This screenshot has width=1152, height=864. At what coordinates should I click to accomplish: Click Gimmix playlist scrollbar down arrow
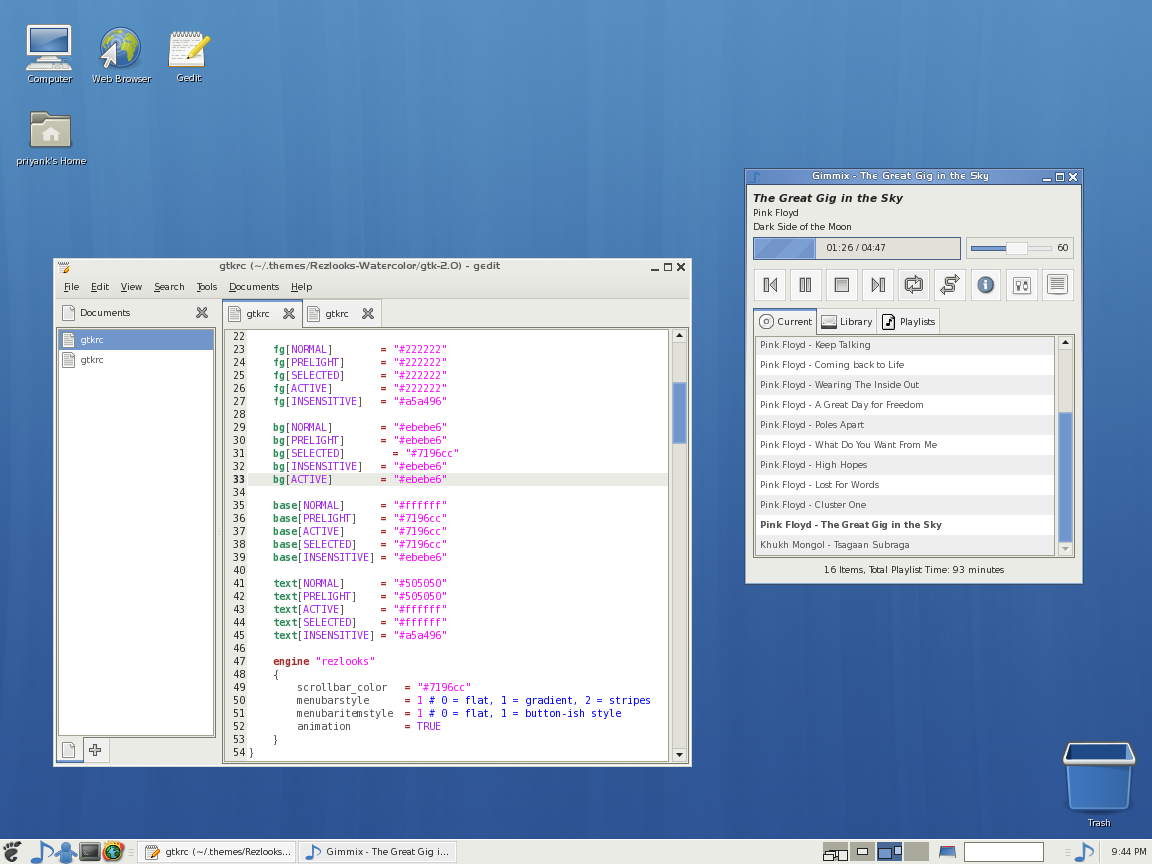coord(1065,549)
